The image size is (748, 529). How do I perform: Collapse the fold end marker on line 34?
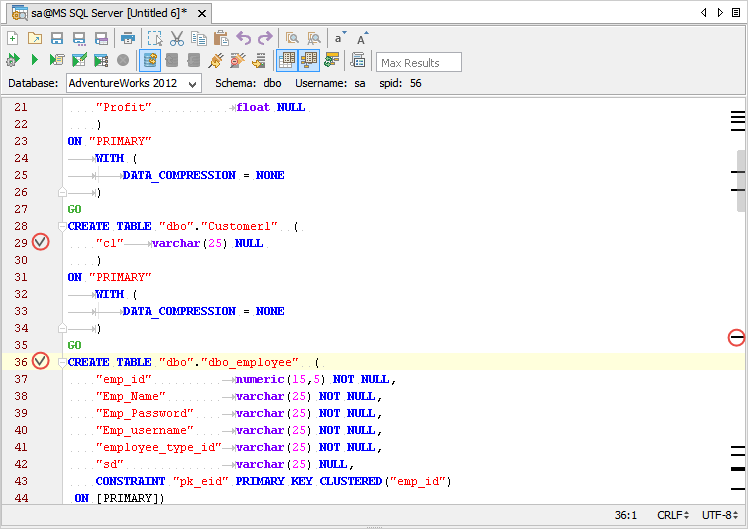coord(62,328)
